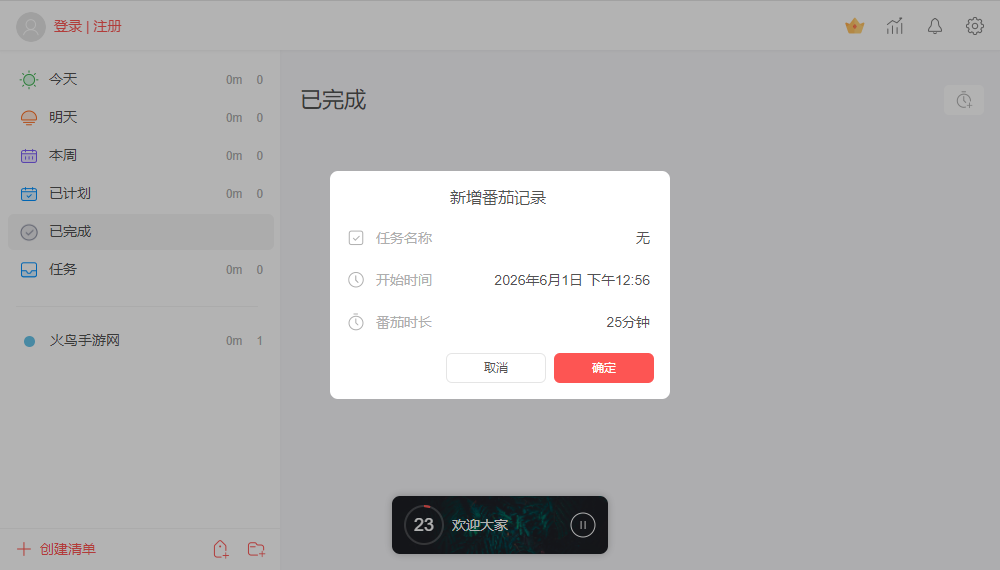The height and width of the screenshot is (570, 1000).
Task: Click the 新增番茄记录 dialog title
Action: pyautogui.click(x=498, y=198)
